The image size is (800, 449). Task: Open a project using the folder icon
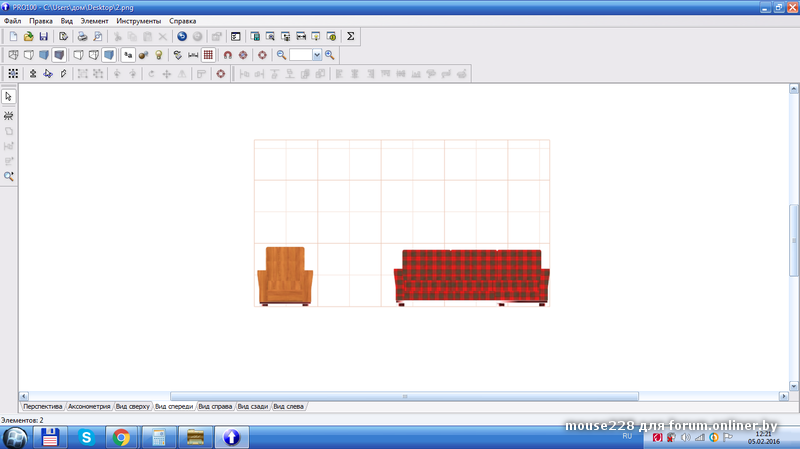click(29, 36)
